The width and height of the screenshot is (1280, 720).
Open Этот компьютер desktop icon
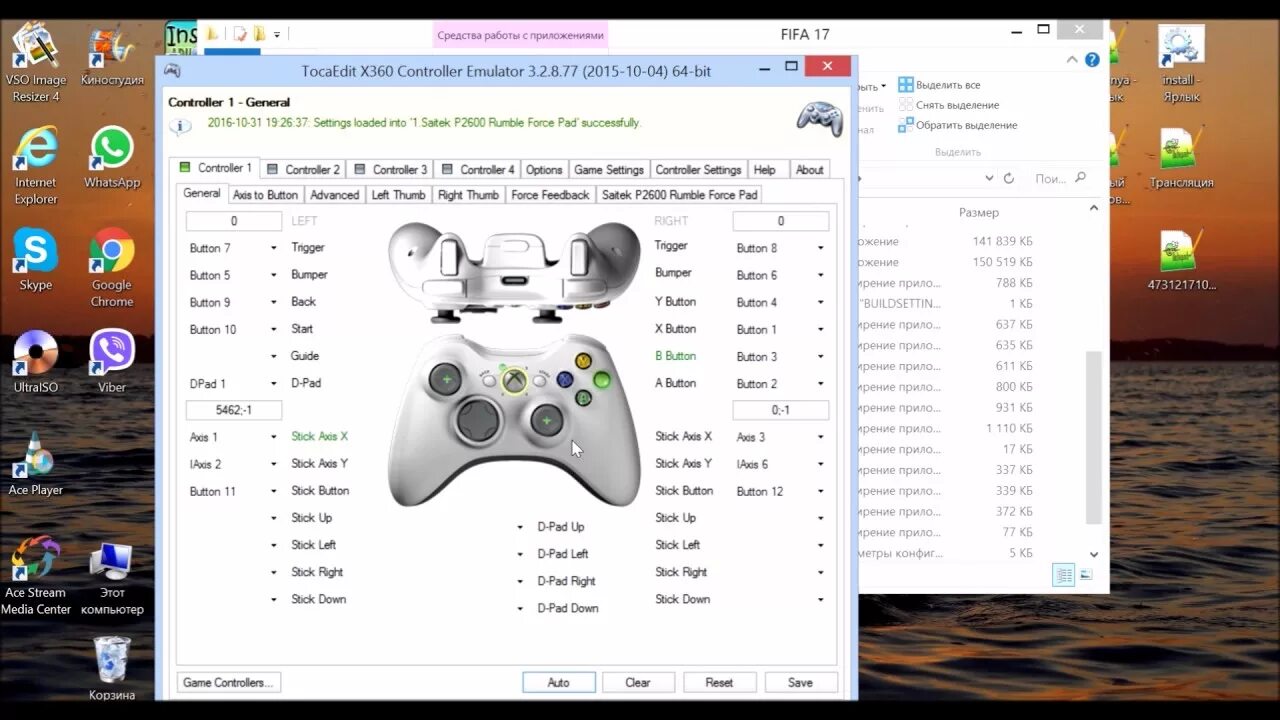(112, 578)
